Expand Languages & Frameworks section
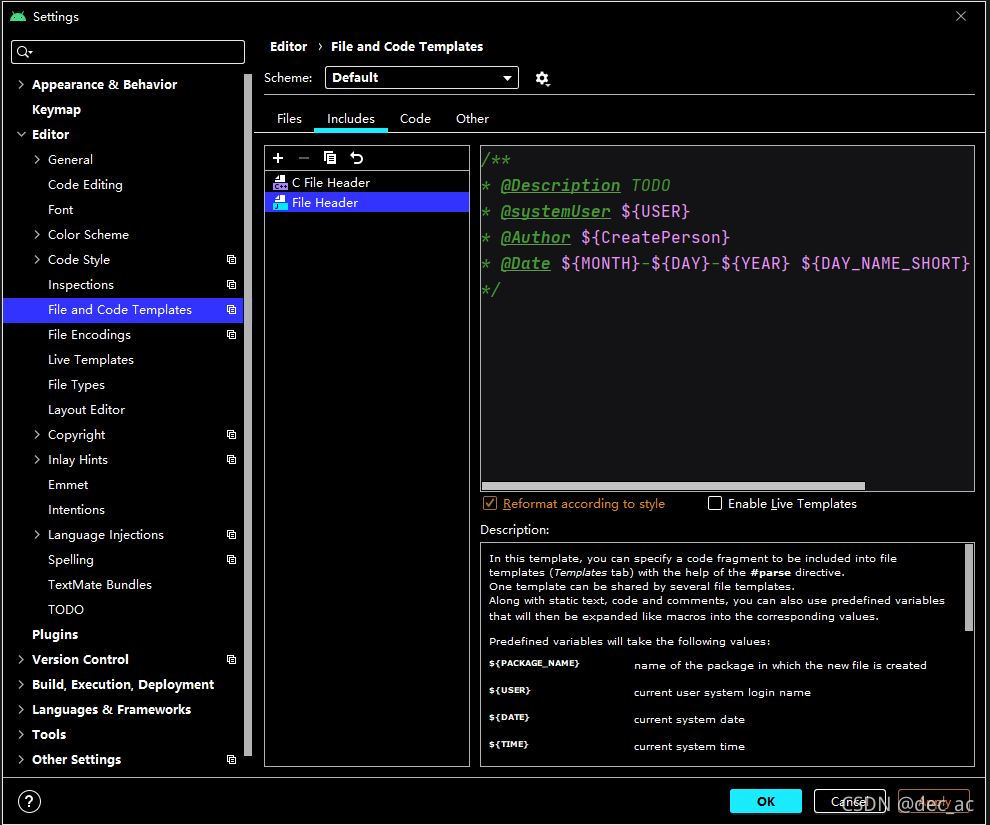The image size is (990, 825). pyautogui.click(x=21, y=709)
